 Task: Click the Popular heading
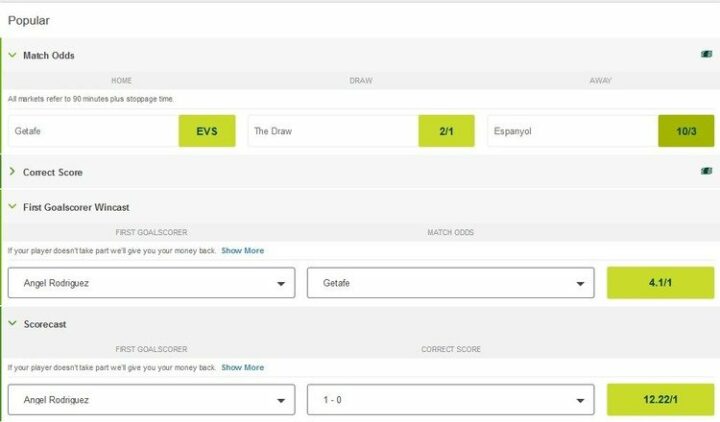pyautogui.click(x=29, y=20)
